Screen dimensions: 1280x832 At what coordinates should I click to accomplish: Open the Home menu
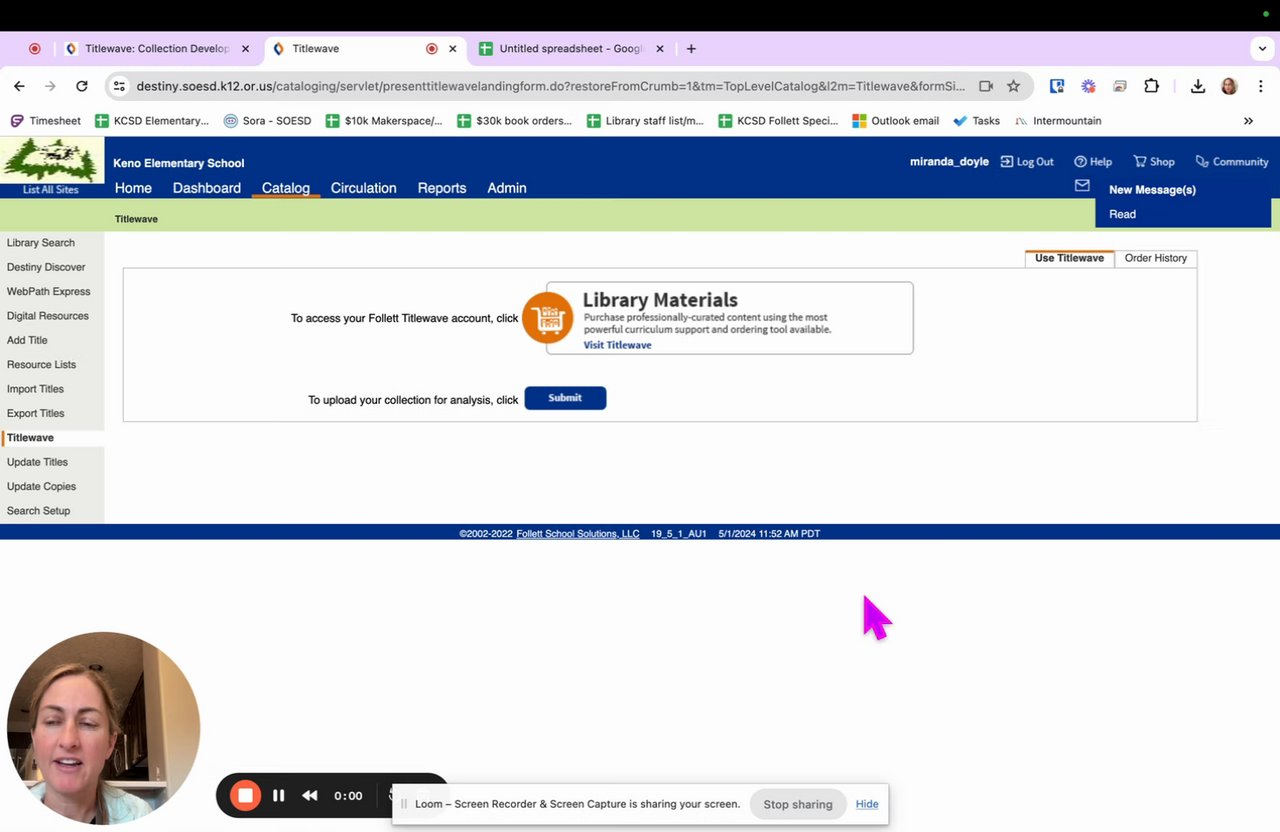pos(133,188)
